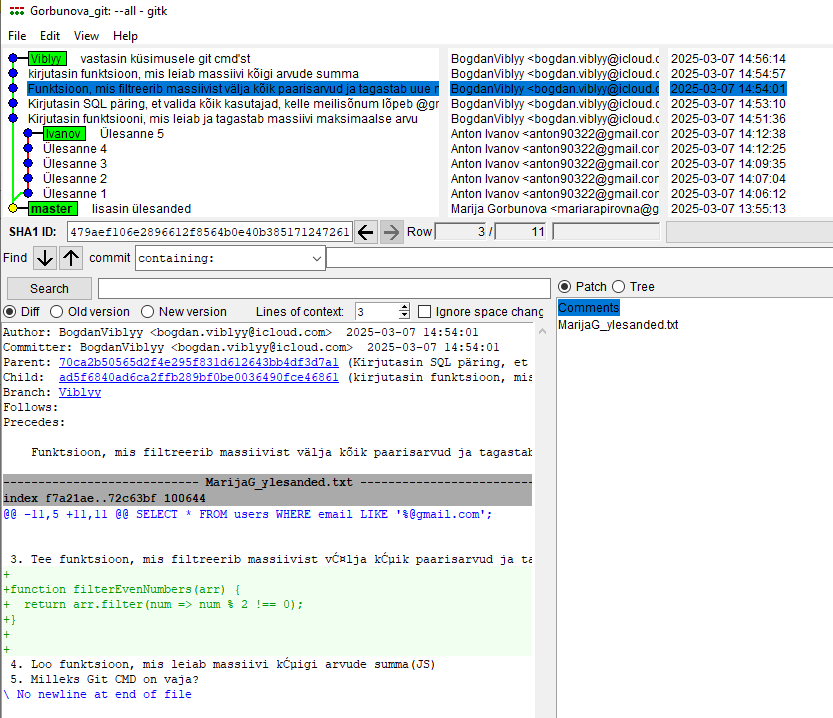
Task: Click the SHA1 ID input field
Action: [x=209, y=232]
